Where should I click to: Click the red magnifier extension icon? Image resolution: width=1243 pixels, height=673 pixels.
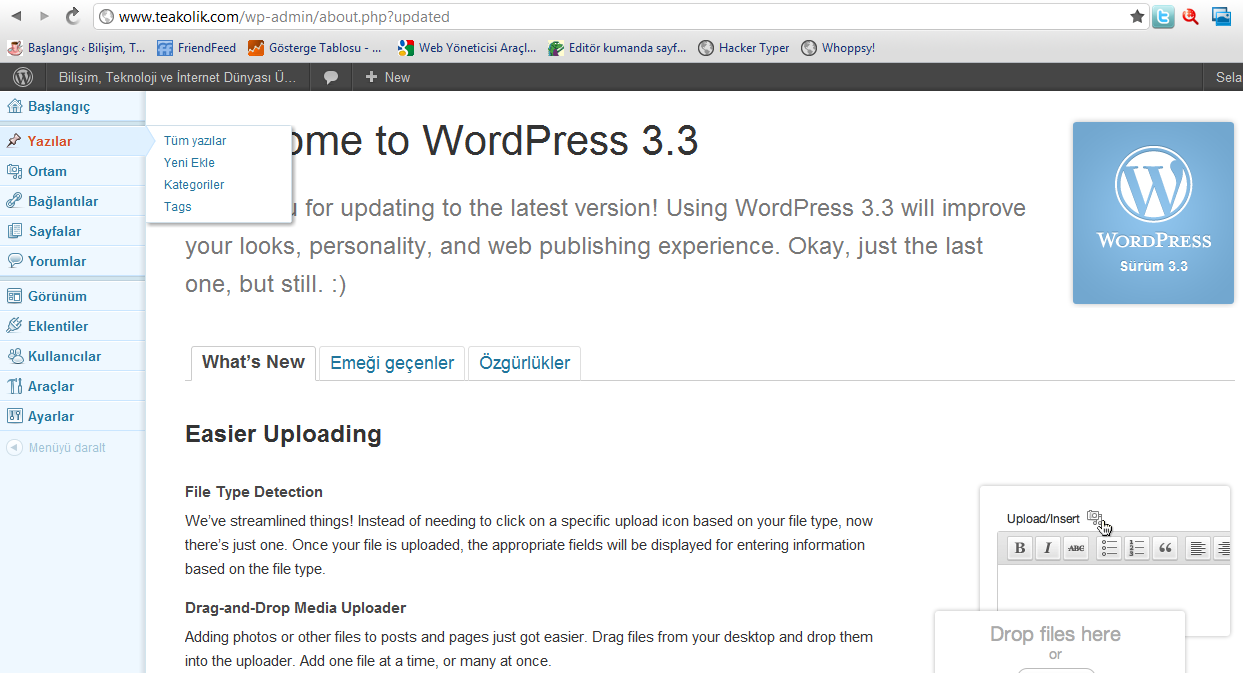coord(1190,16)
